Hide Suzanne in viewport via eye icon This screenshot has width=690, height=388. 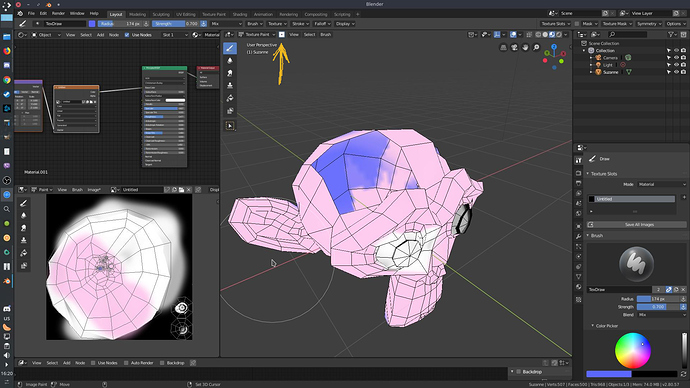pos(676,72)
